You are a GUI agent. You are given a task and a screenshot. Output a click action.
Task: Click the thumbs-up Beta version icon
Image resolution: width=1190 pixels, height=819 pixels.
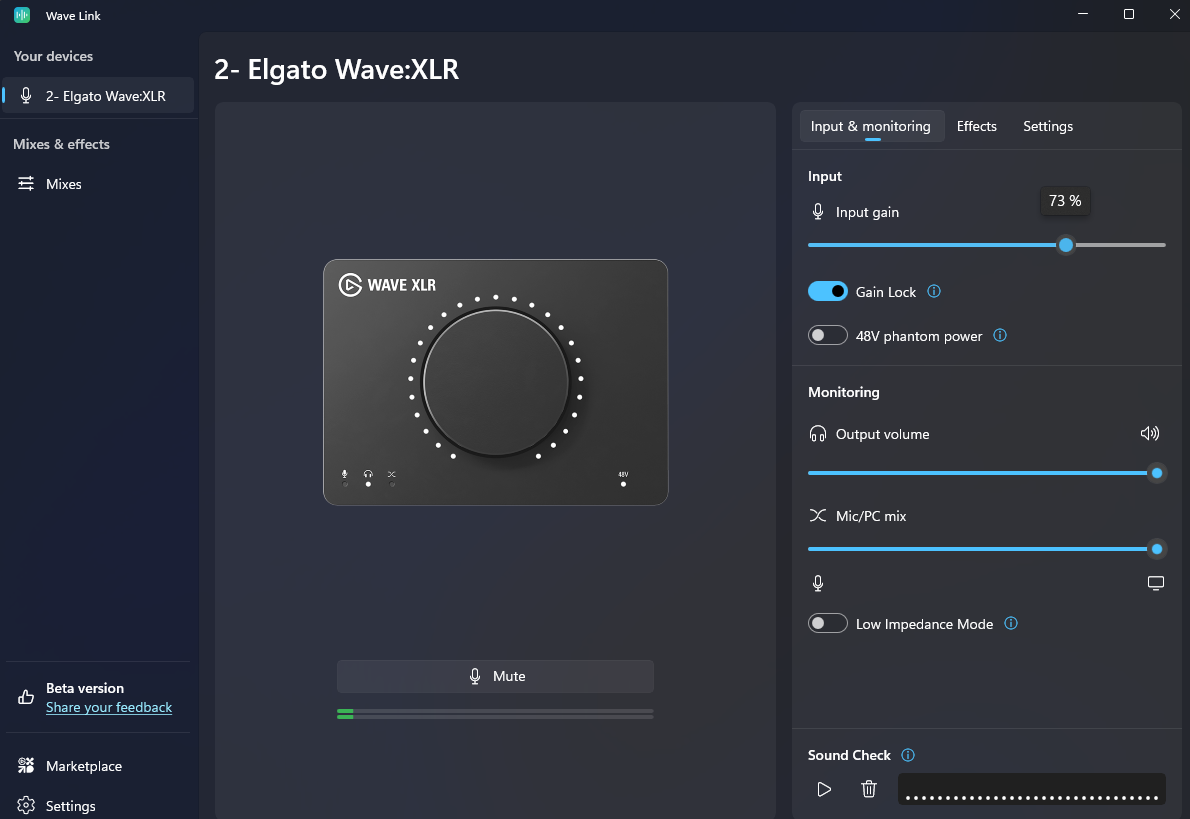(26, 697)
